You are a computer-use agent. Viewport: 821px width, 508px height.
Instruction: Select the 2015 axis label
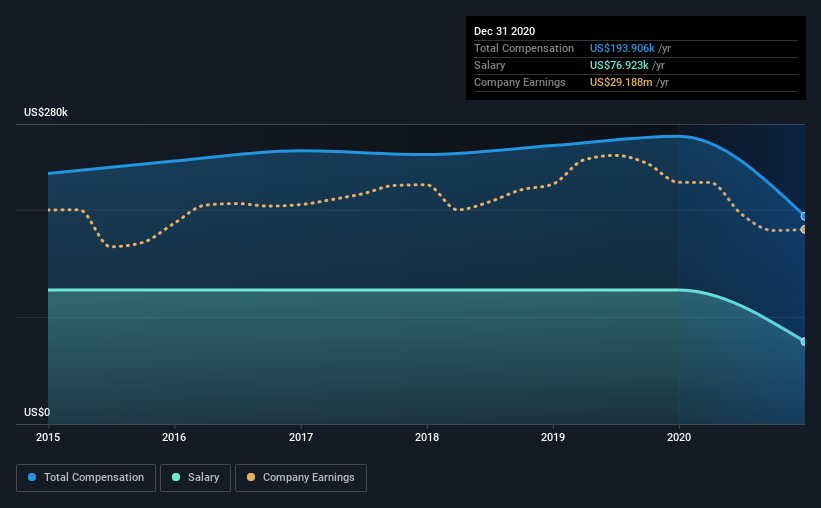pos(48,437)
